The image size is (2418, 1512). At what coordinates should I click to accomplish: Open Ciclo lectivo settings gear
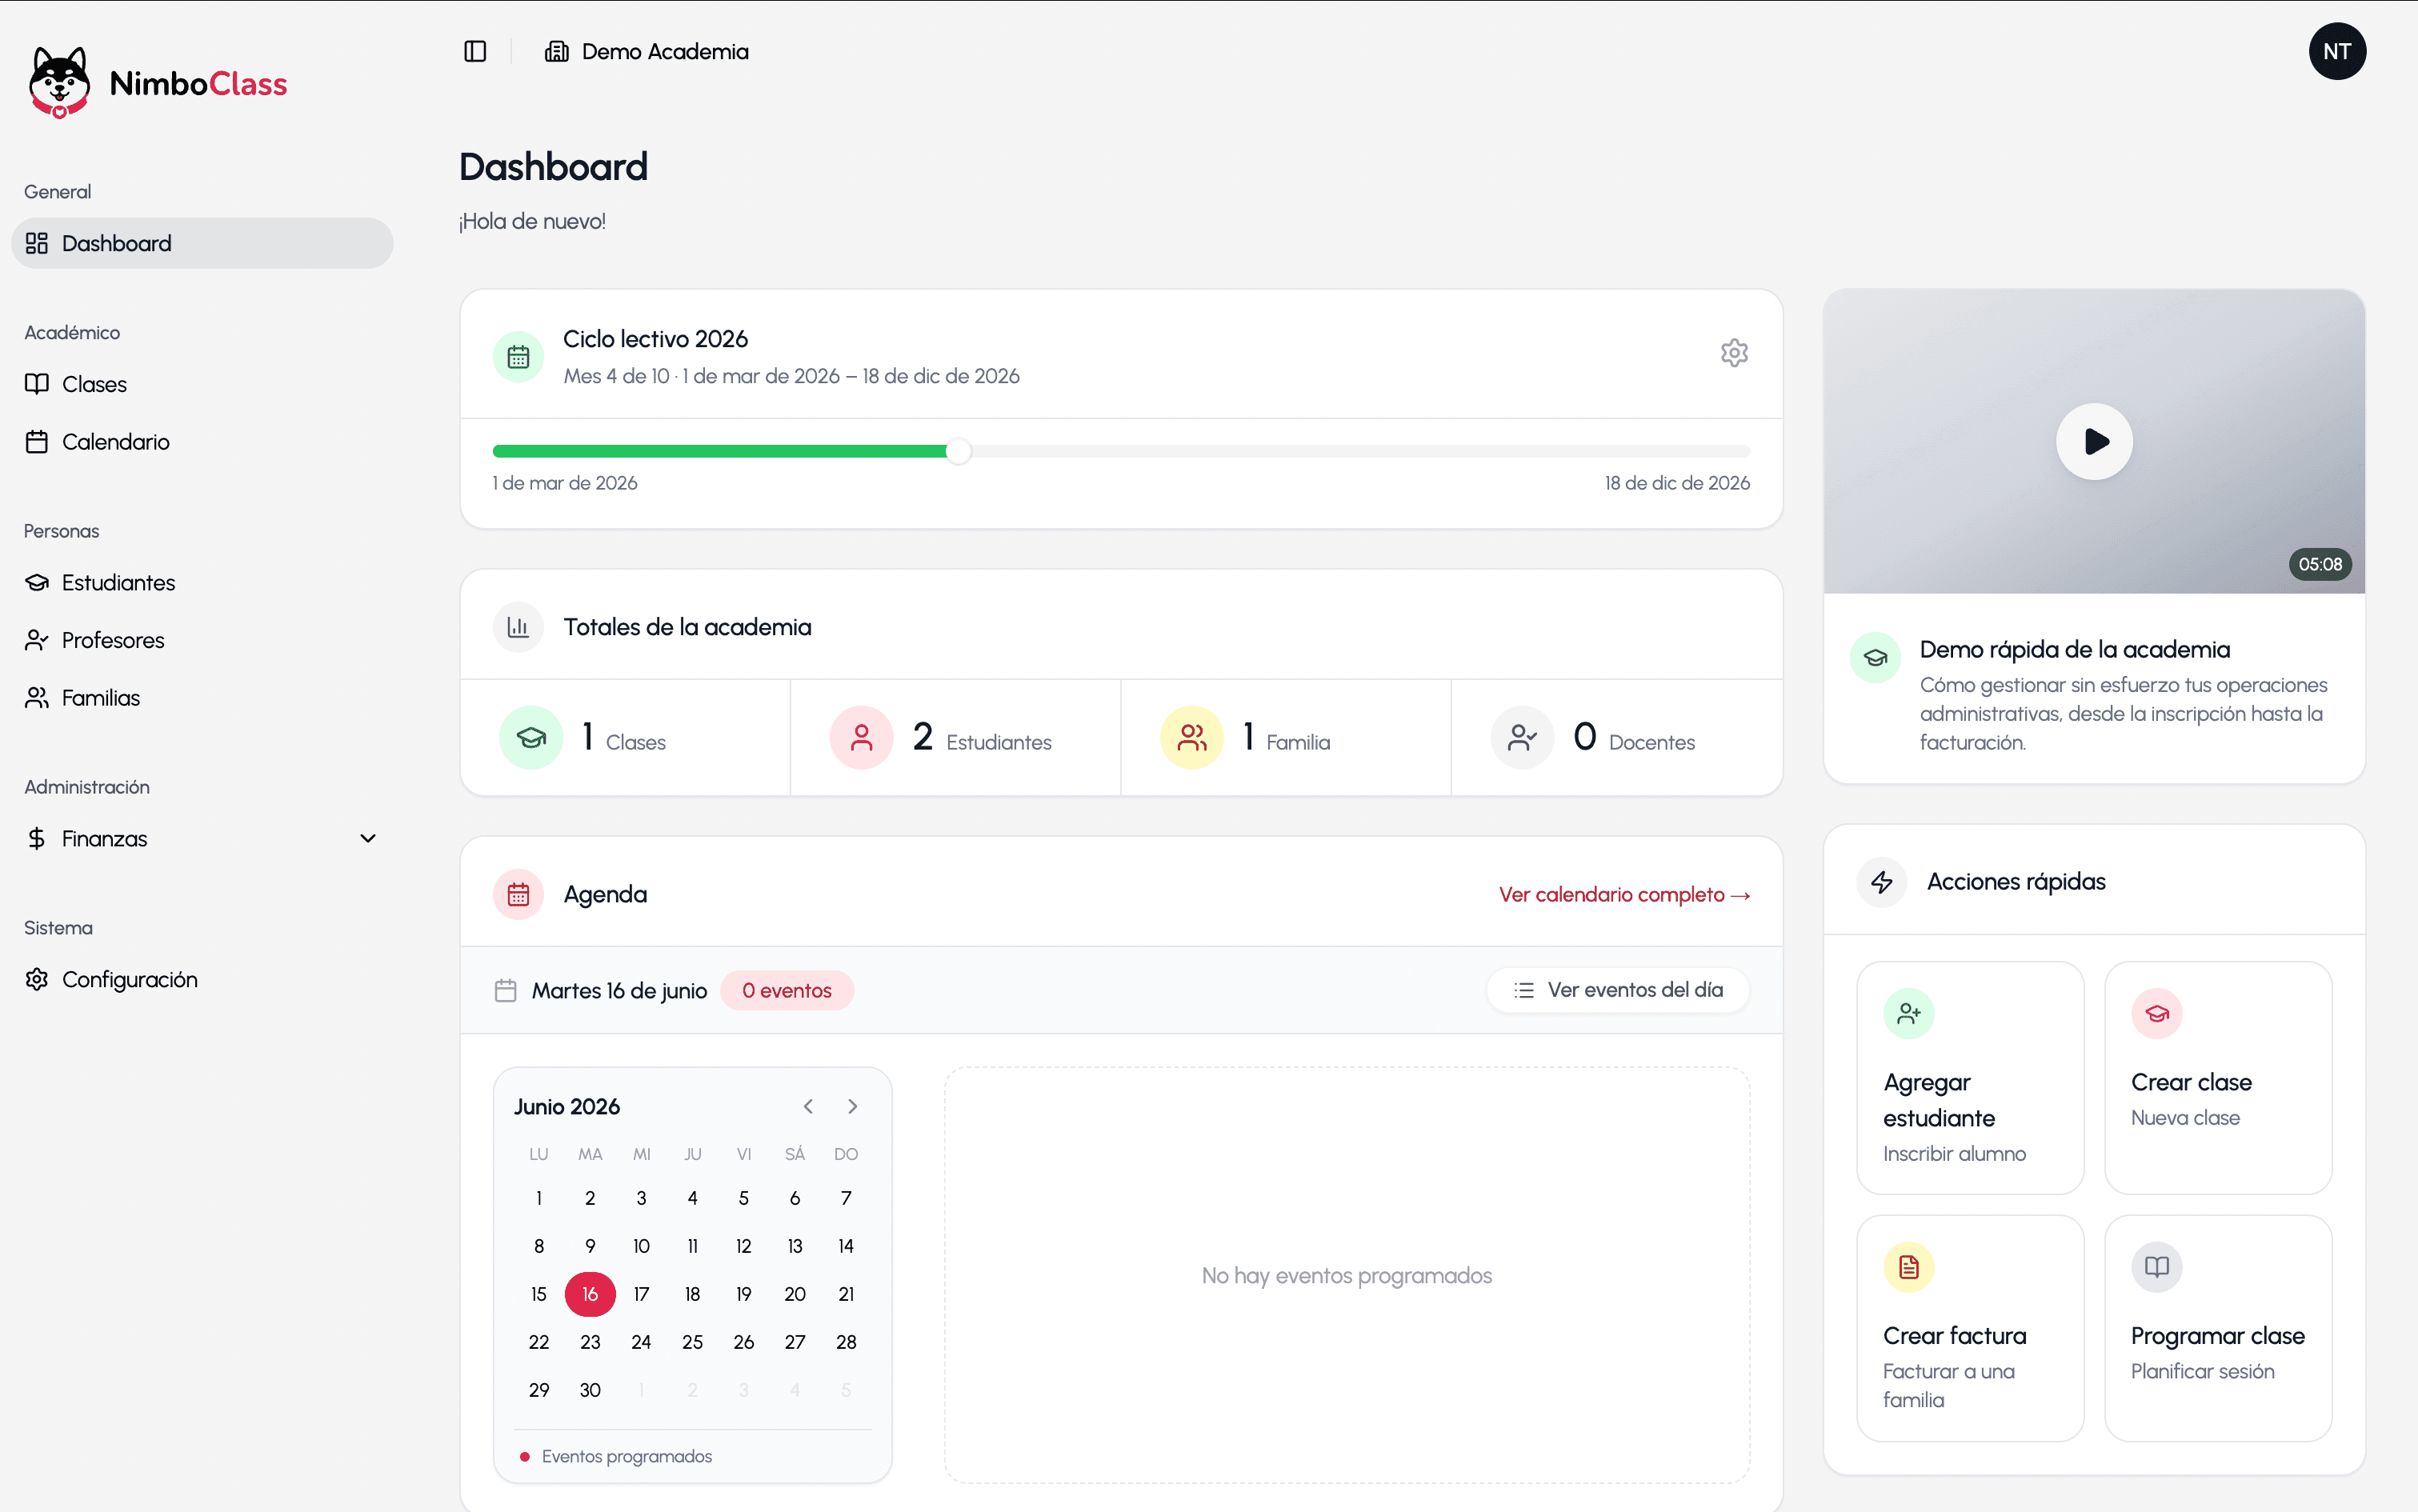pyautogui.click(x=1734, y=353)
